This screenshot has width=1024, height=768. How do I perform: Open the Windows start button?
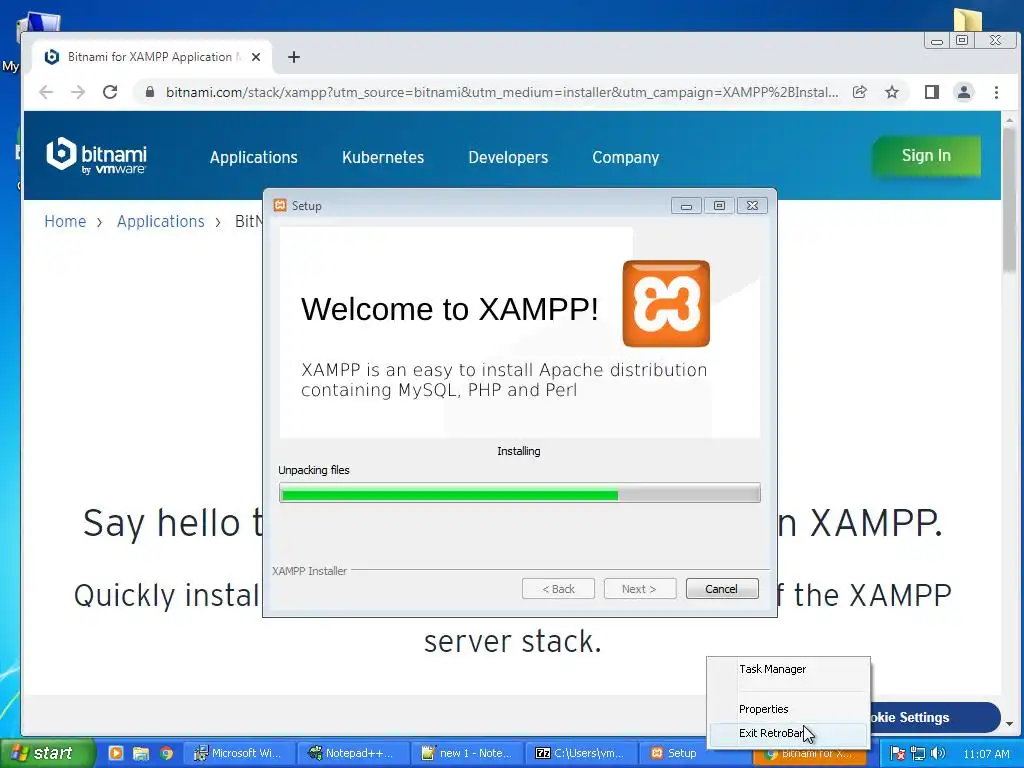47,753
